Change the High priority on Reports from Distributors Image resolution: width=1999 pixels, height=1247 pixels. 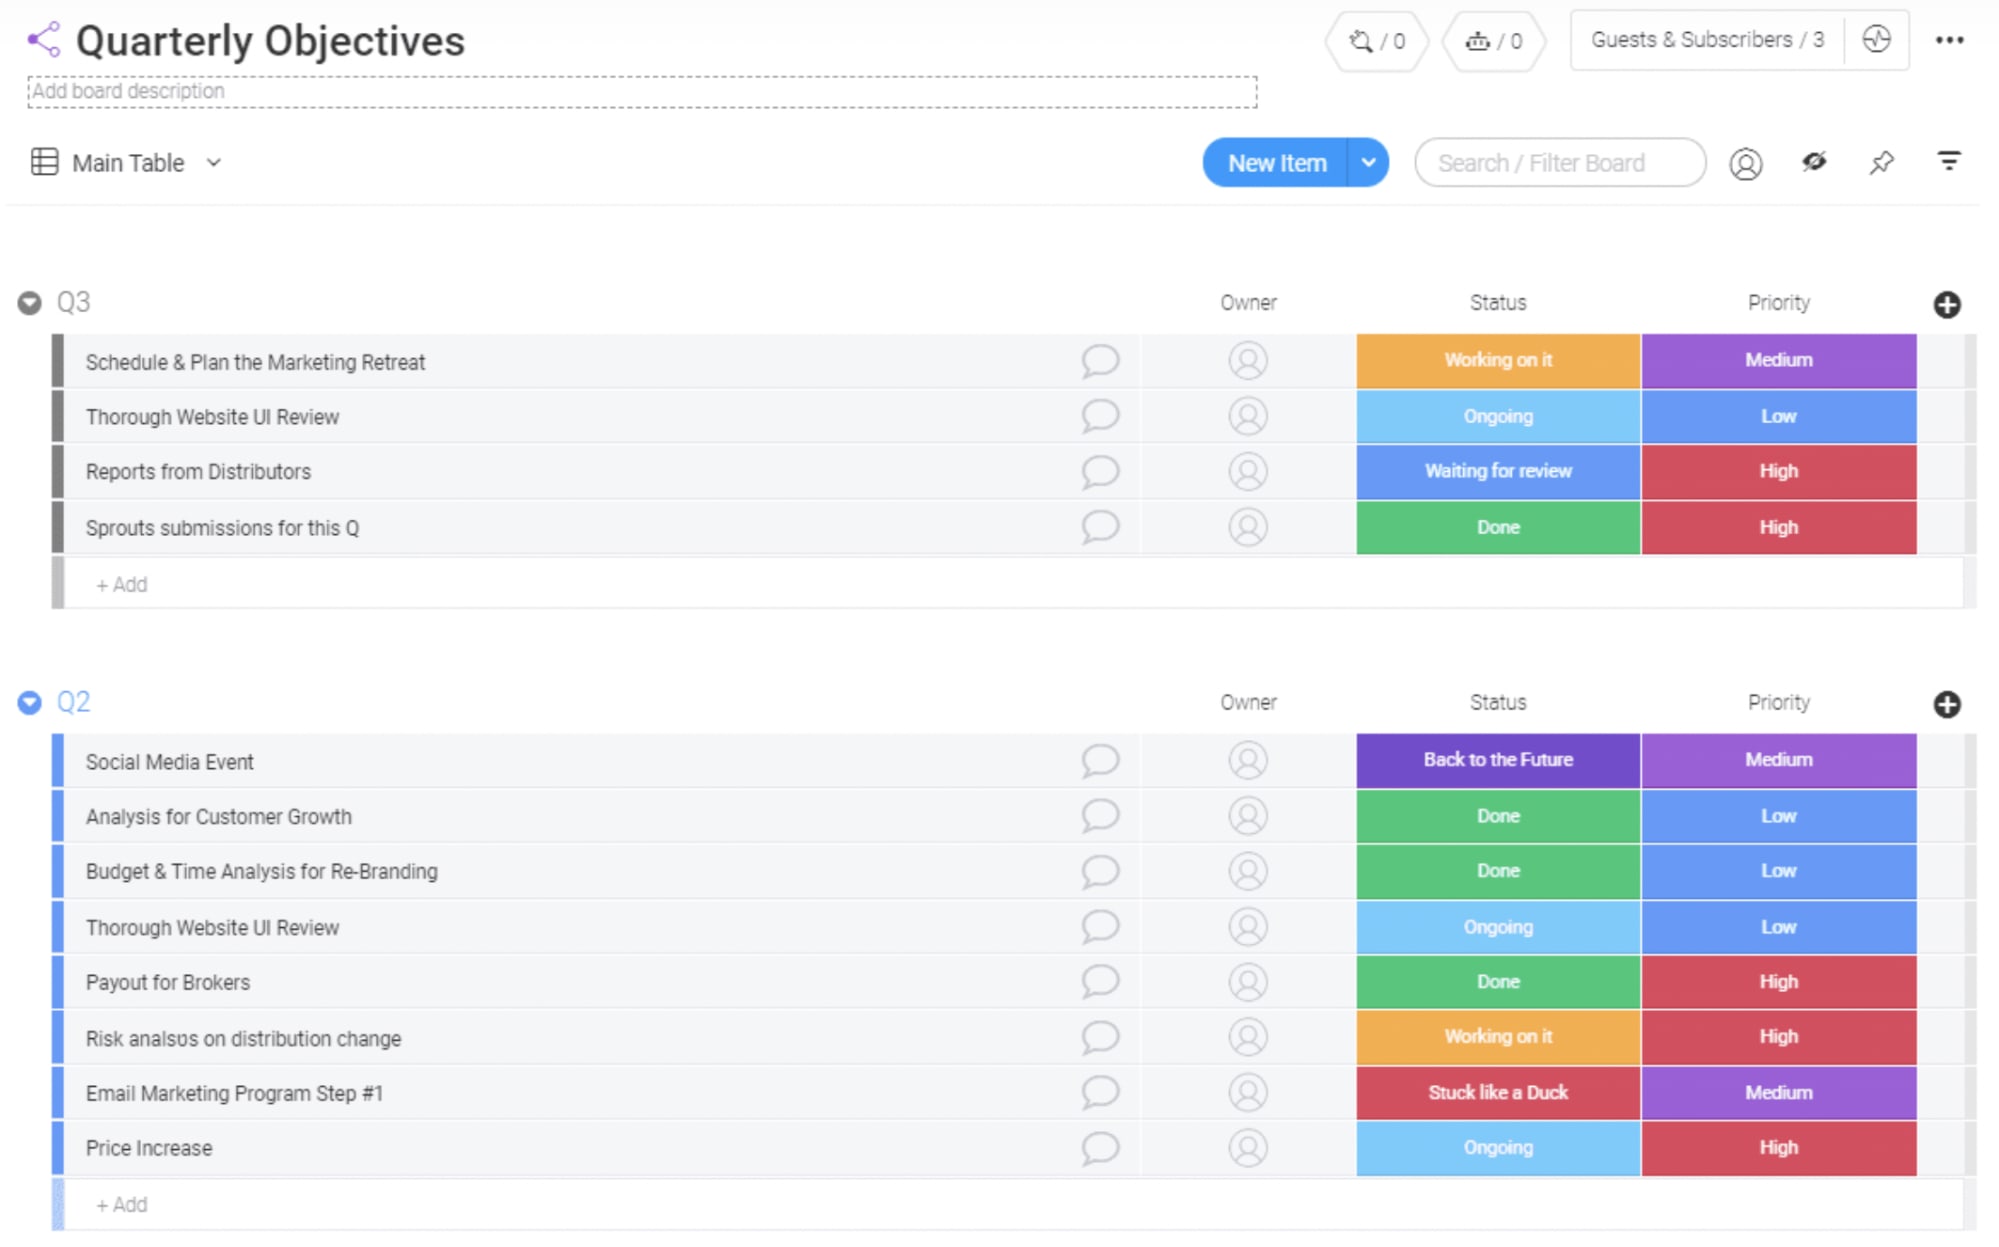1779,472
